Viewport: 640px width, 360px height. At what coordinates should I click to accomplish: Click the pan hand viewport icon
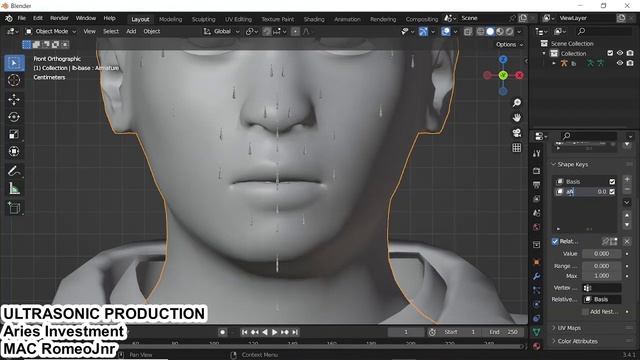pyautogui.click(x=517, y=118)
